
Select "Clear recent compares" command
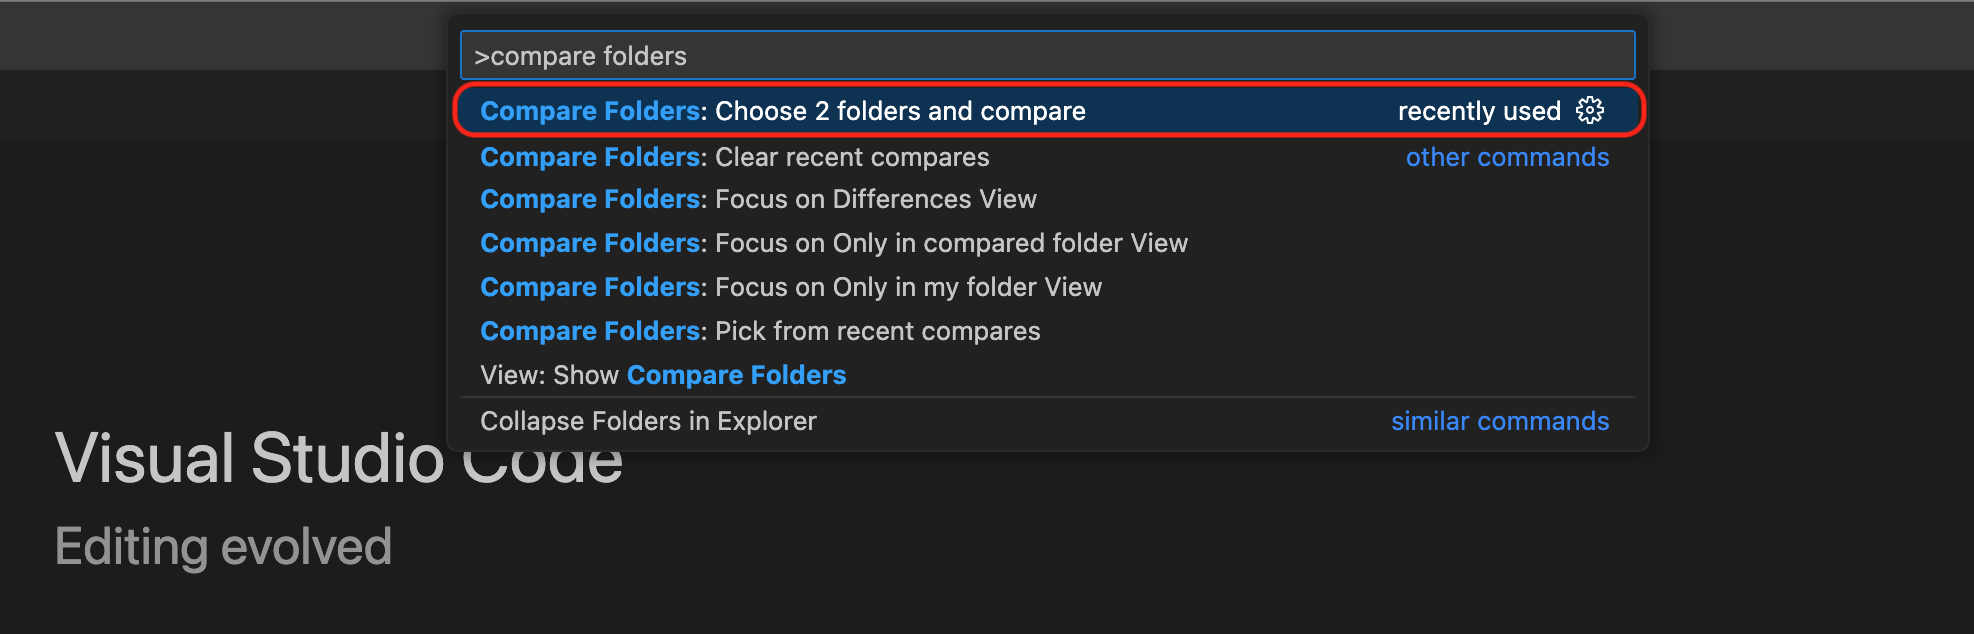click(850, 157)
